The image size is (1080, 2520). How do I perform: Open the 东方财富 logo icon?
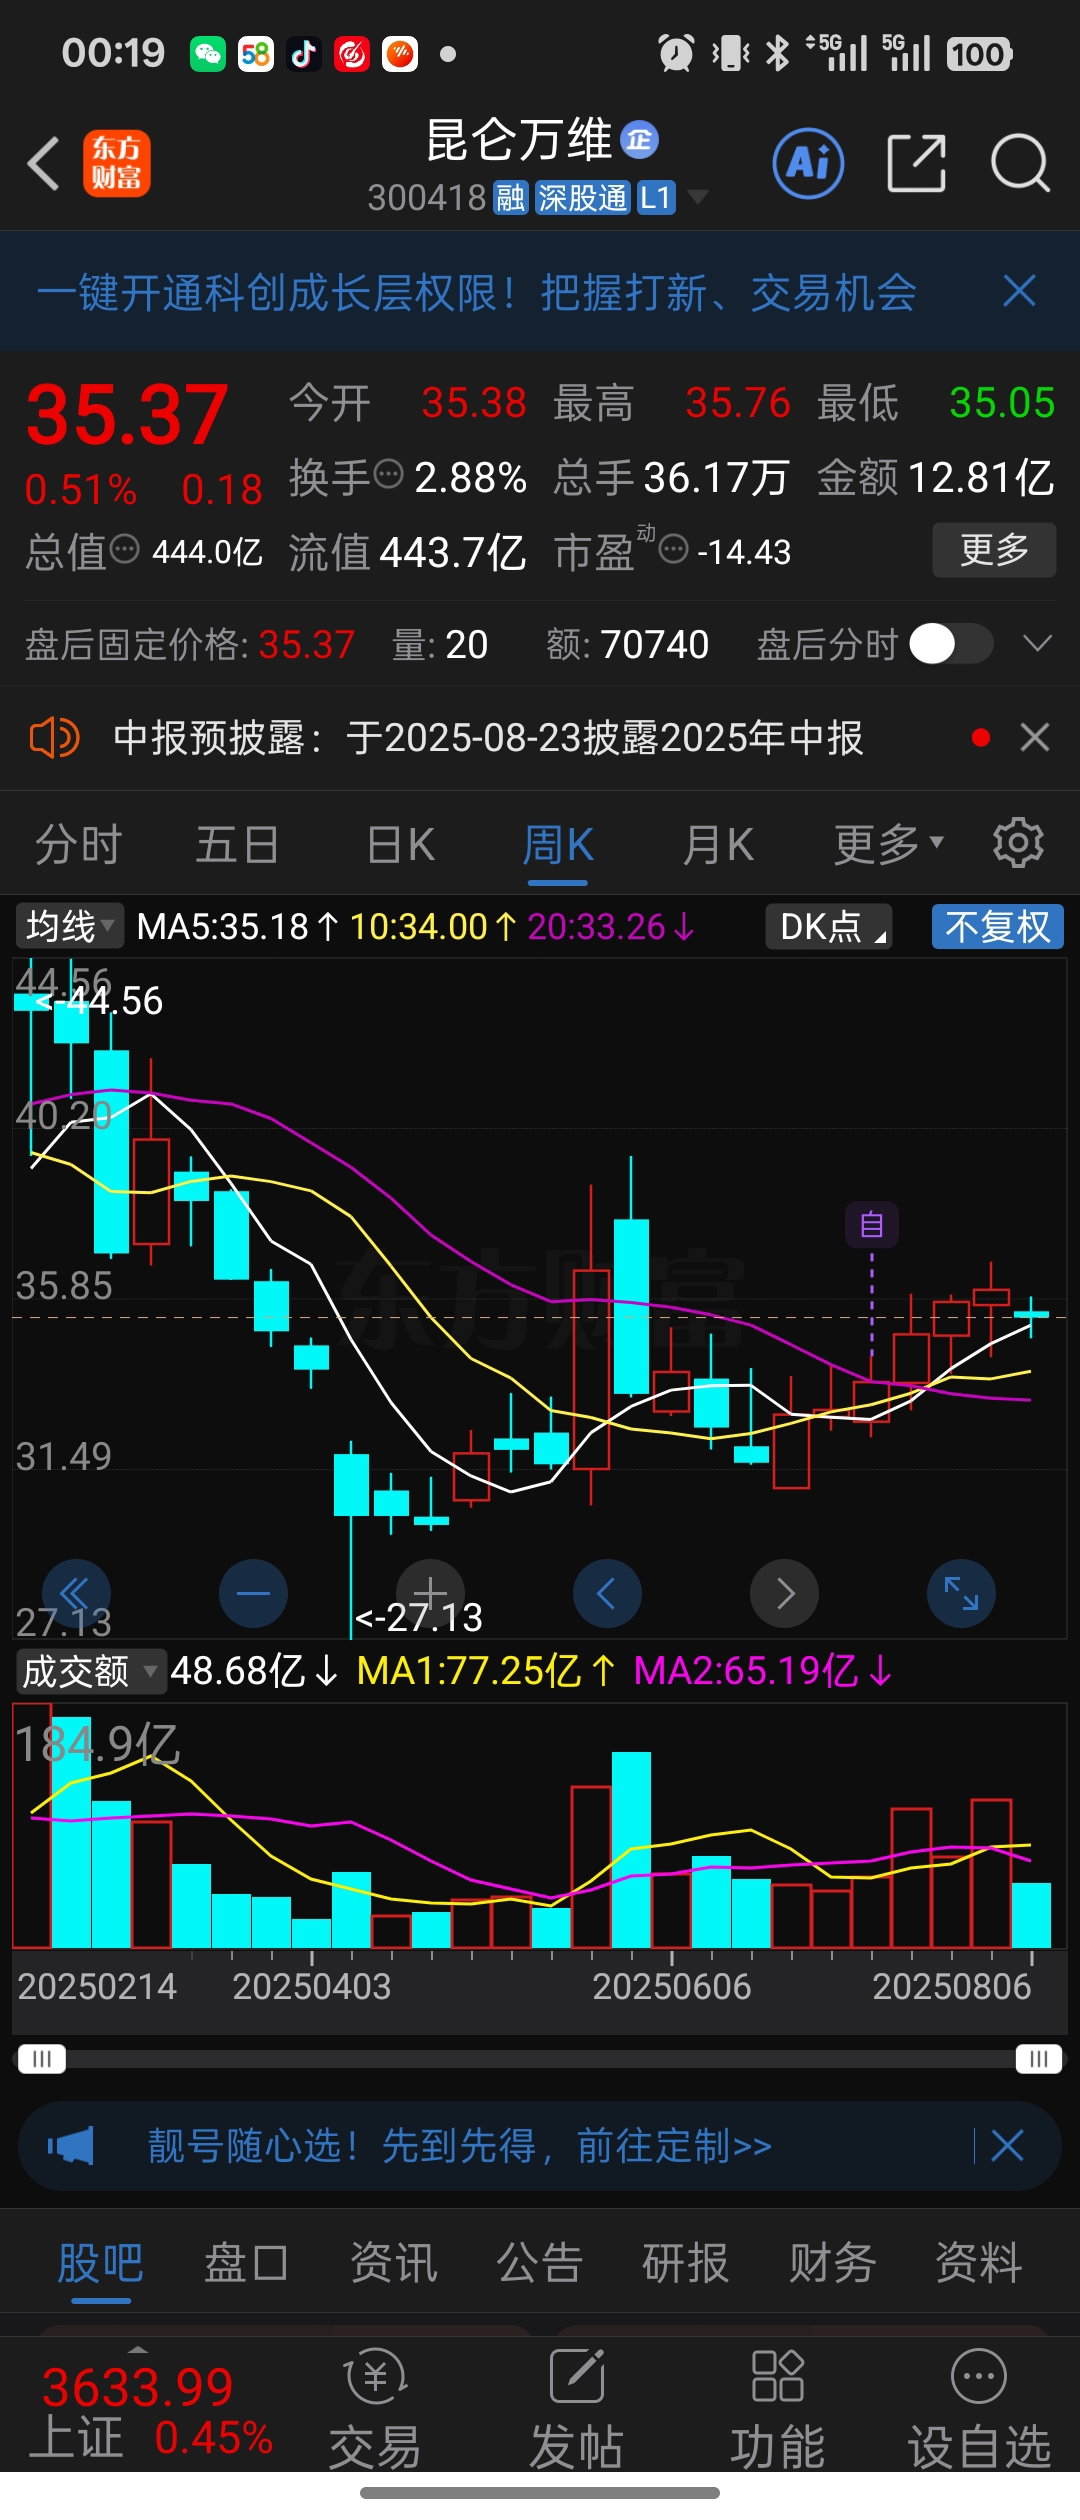point(117,163)
